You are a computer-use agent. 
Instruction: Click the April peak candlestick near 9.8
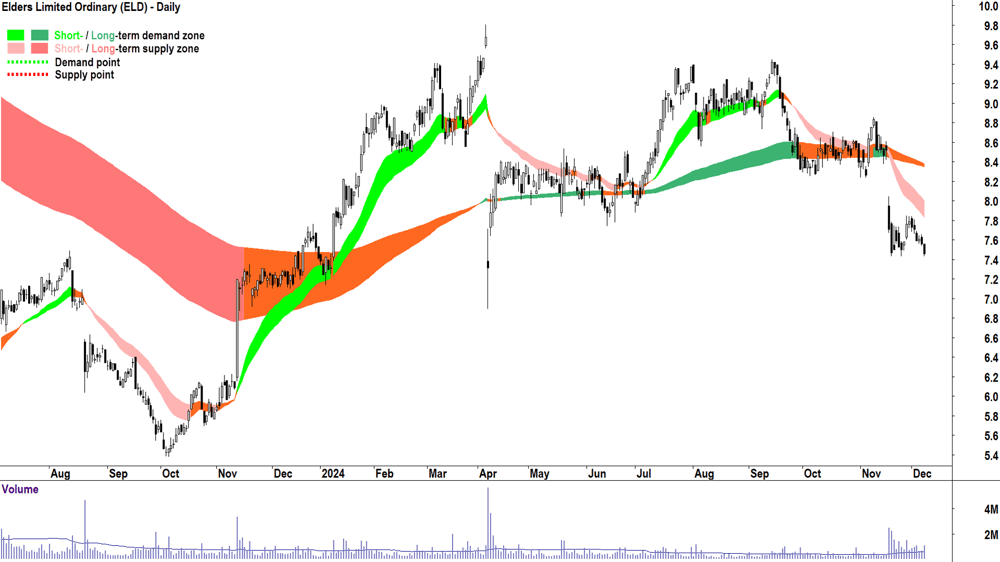tap(486, 38)
